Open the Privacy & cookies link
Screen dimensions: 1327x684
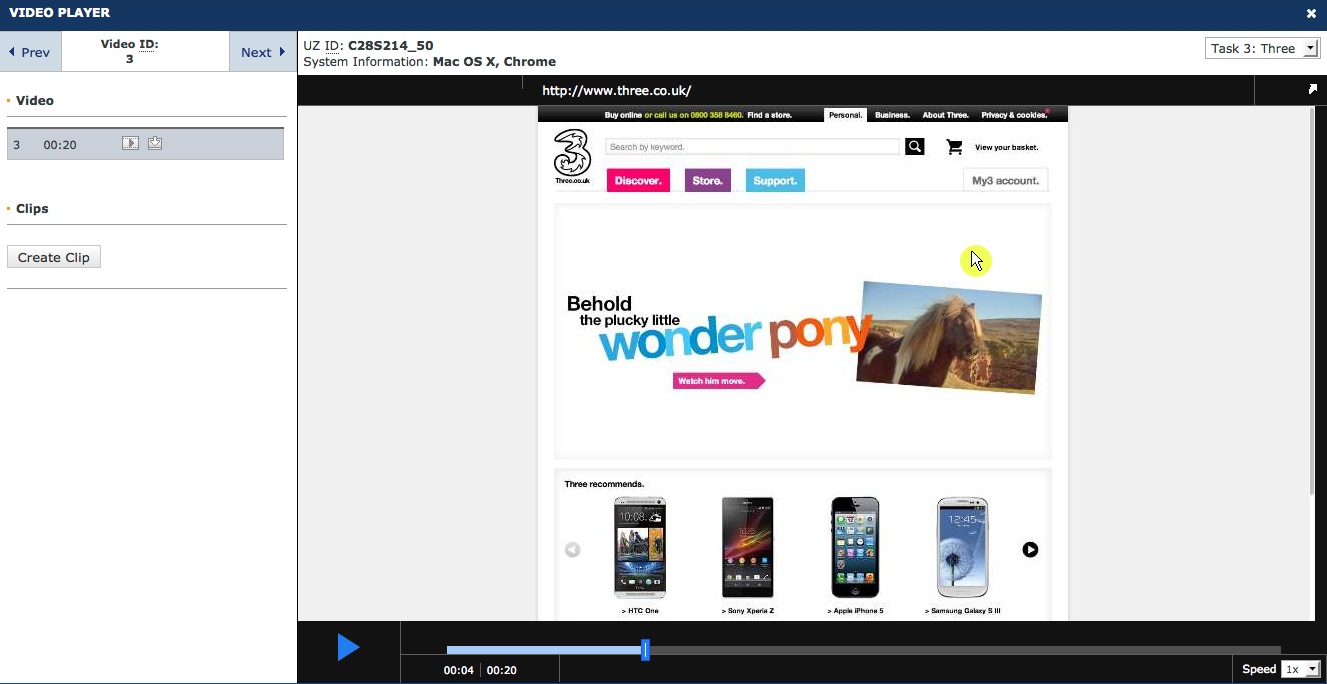pyautogui.click(x=1014, y=115)
